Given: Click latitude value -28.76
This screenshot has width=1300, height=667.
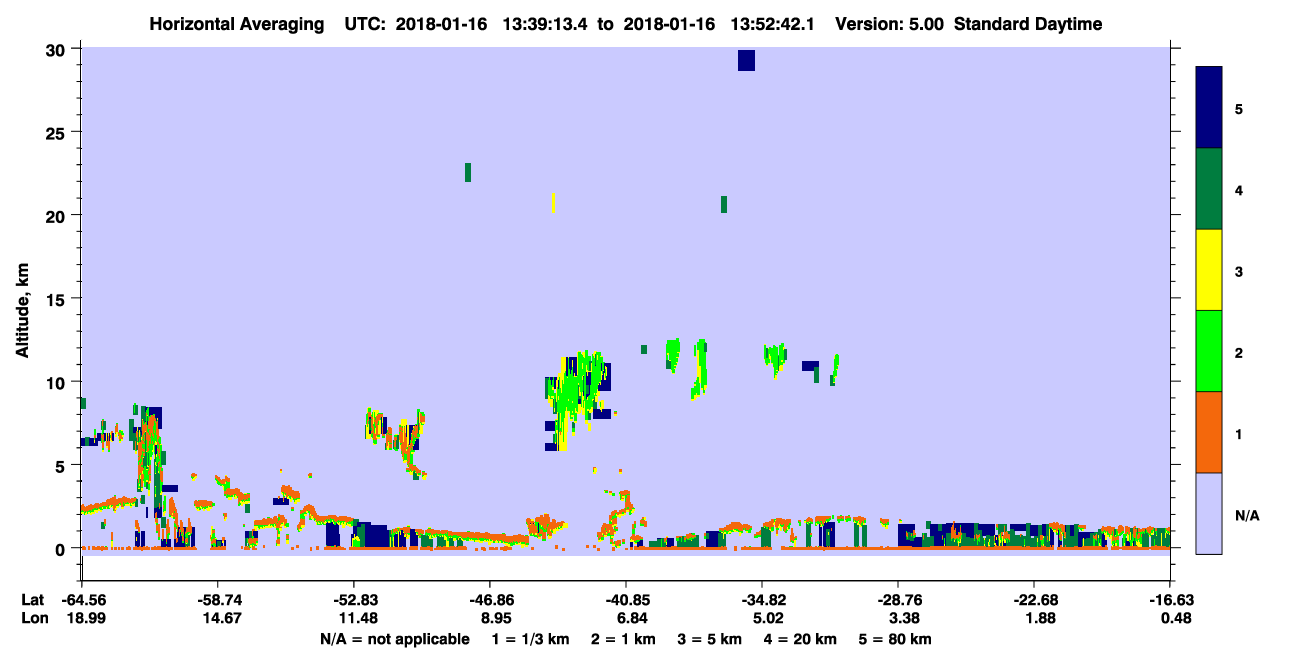Looking at the screenshot, I should (x=898, y=600).
